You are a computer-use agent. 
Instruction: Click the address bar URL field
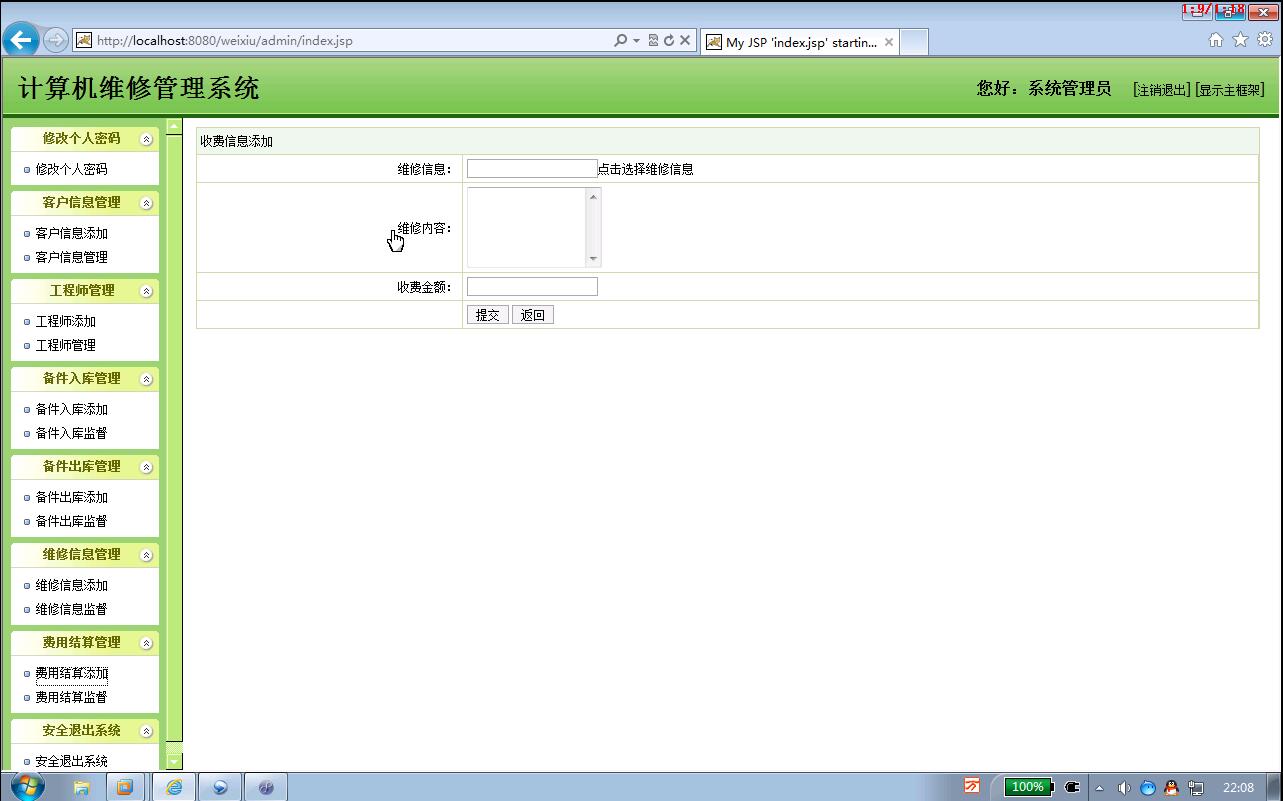(352, 41)
